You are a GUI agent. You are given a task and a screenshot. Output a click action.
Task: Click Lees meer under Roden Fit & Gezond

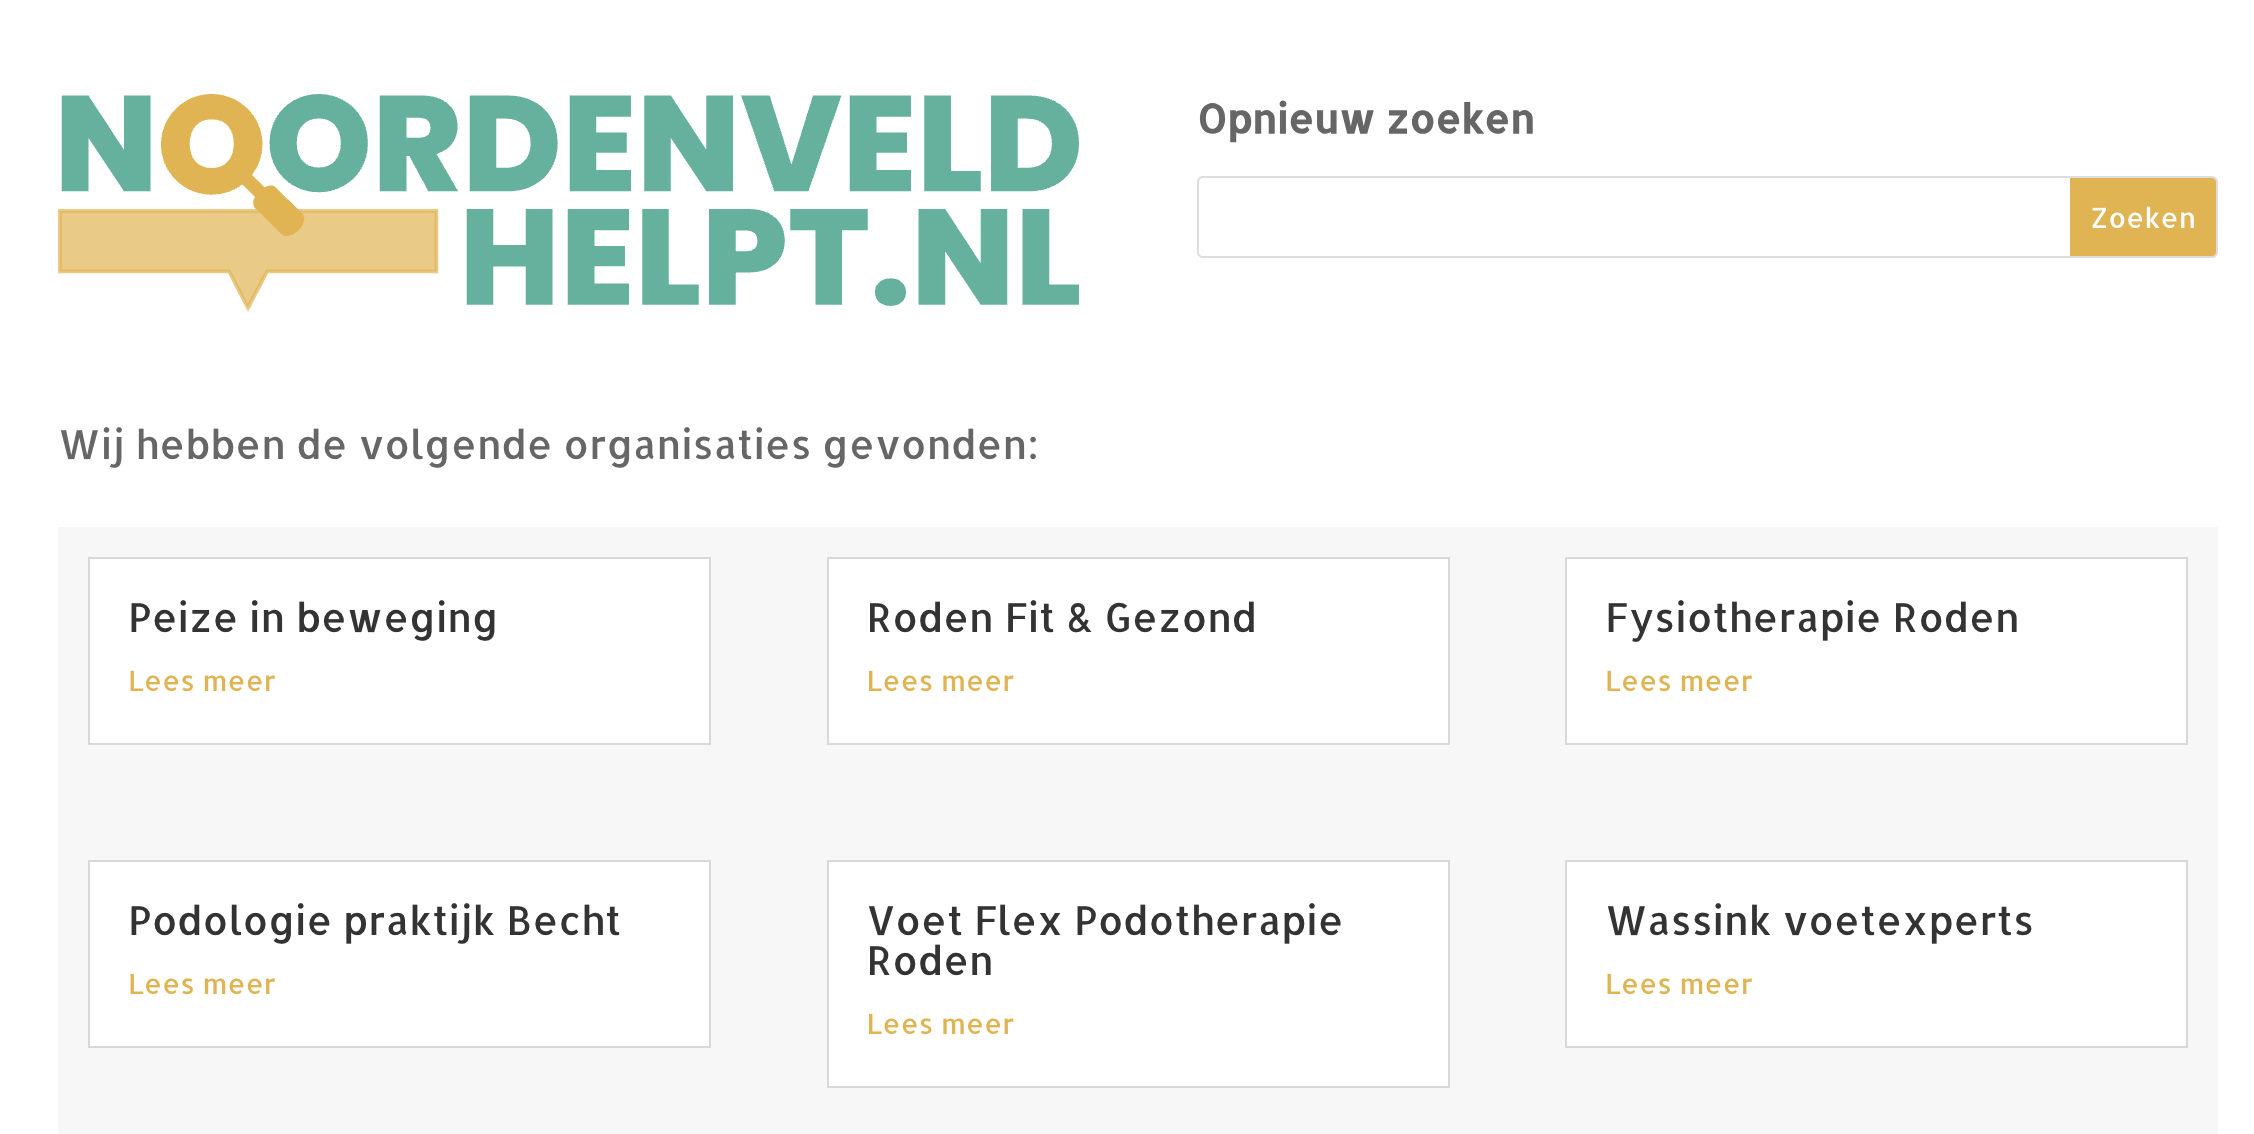coord(940,682)
